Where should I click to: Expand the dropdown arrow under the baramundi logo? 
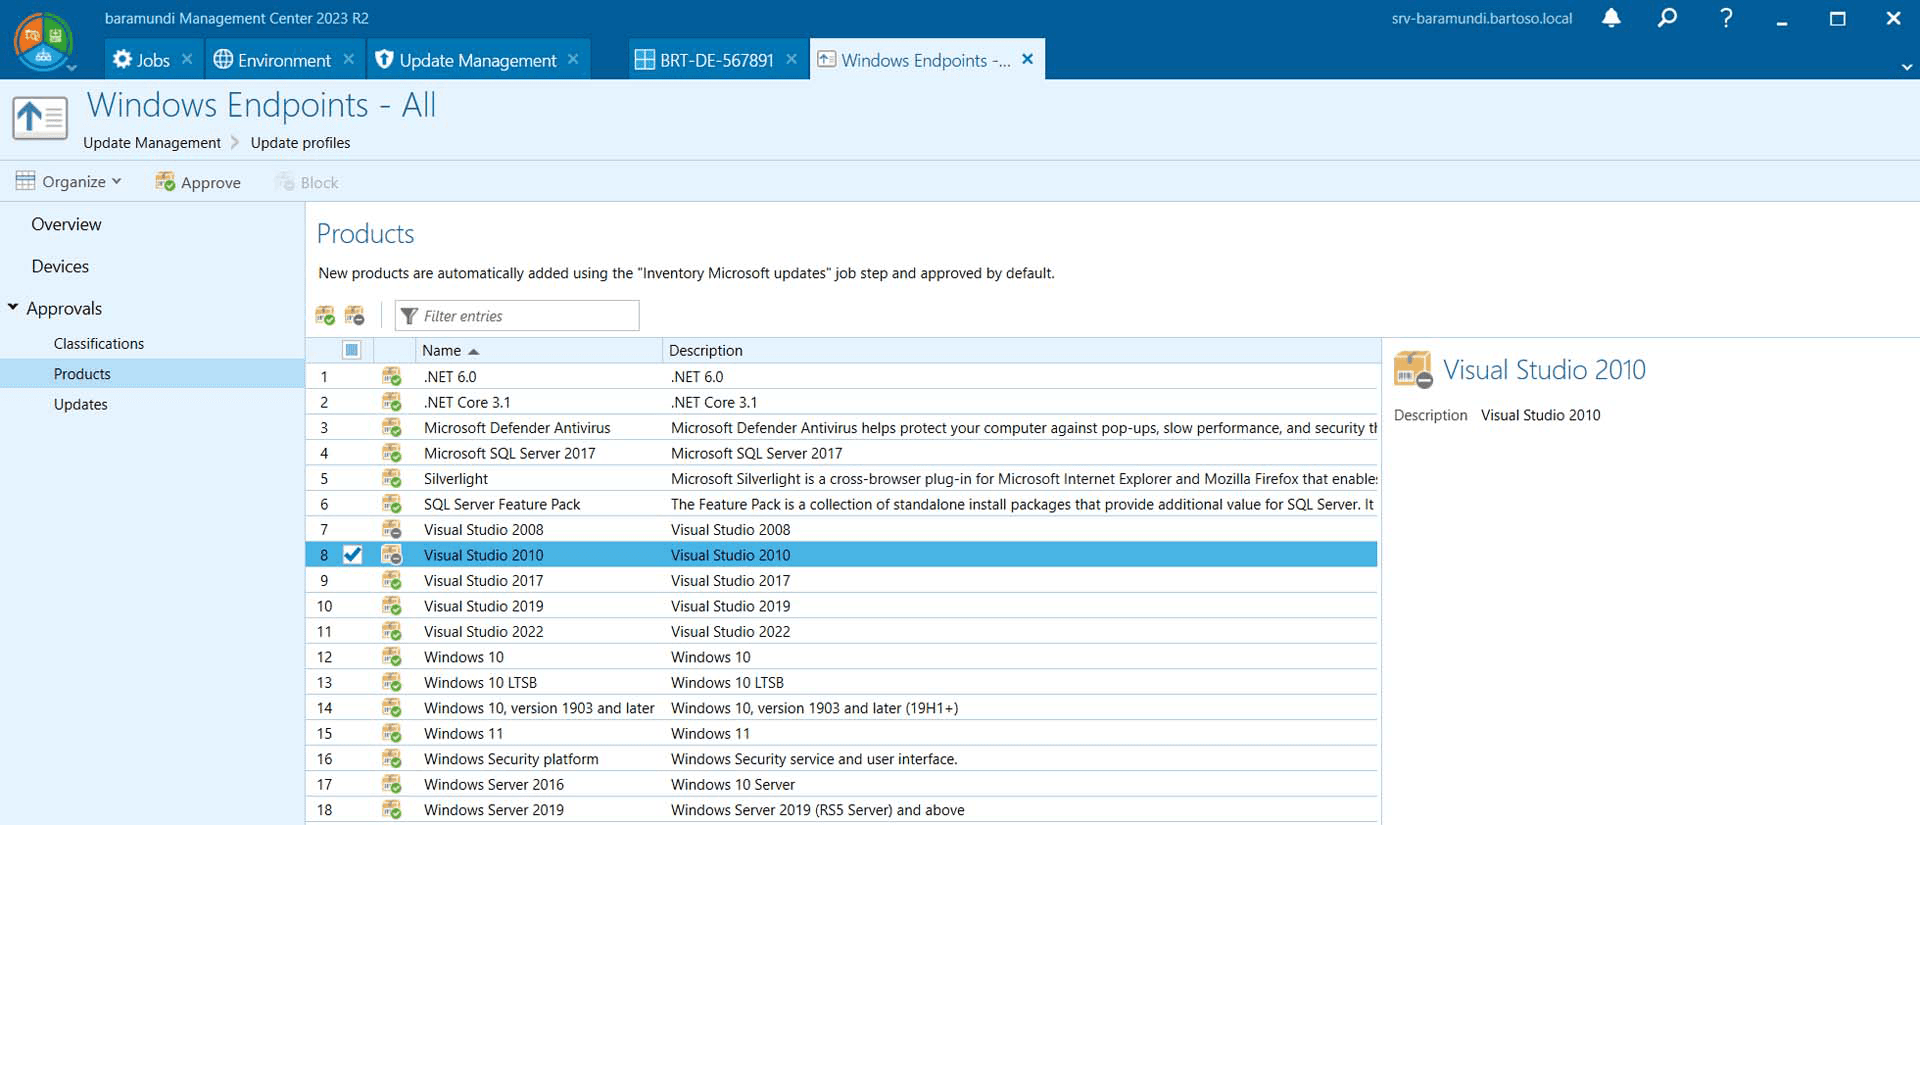pyautogui.click(x=72, y=68)
